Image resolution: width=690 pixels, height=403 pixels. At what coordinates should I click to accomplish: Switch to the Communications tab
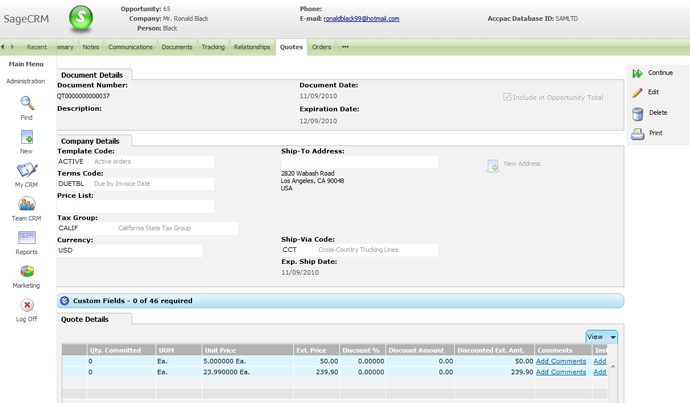pos(130,47)
